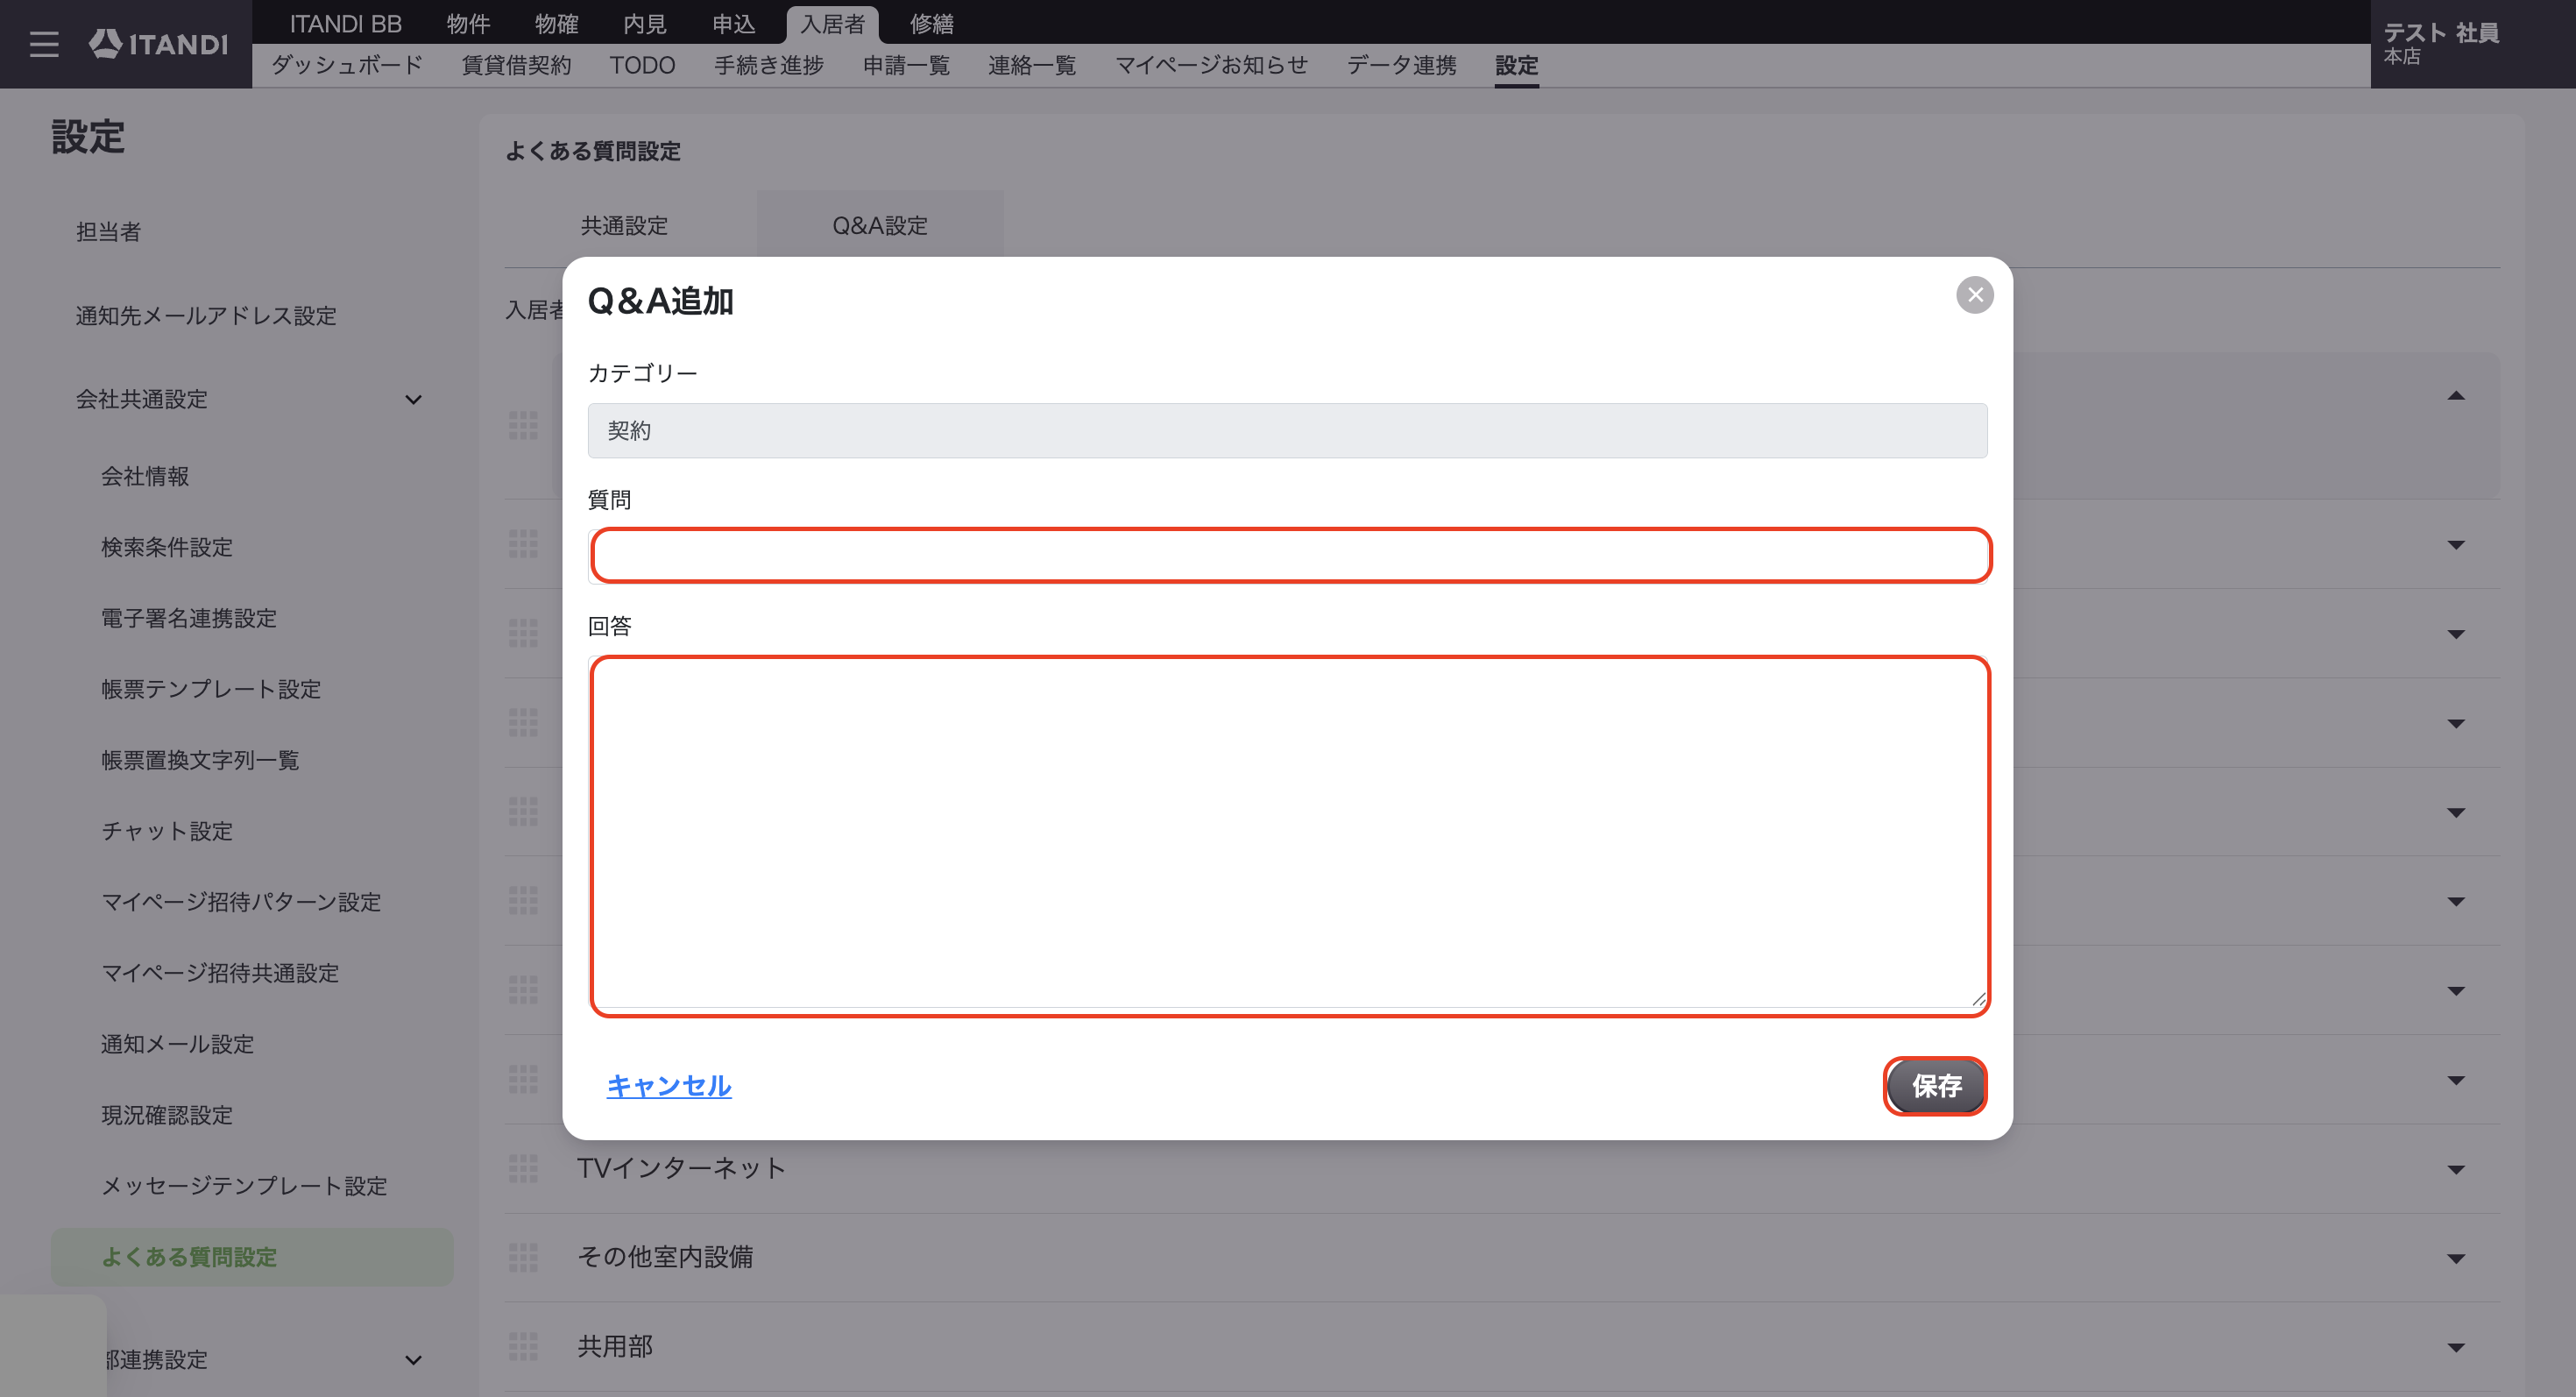Click the drag handle beside その他室内設備
The height and width of the screenshot is (1397, 2576).
click(523, 1257)
